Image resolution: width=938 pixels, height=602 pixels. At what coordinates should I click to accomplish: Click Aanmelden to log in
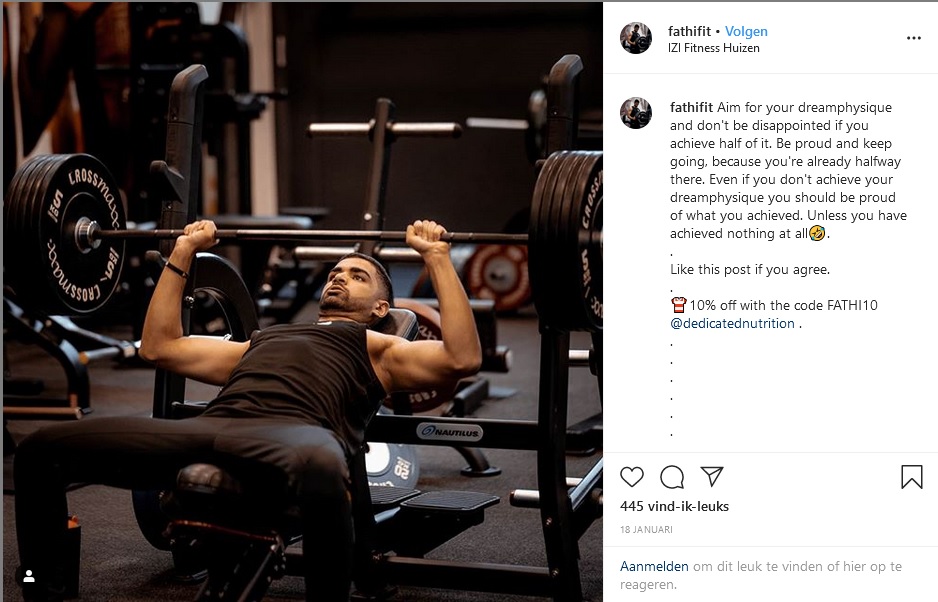(x=654, y=566)
